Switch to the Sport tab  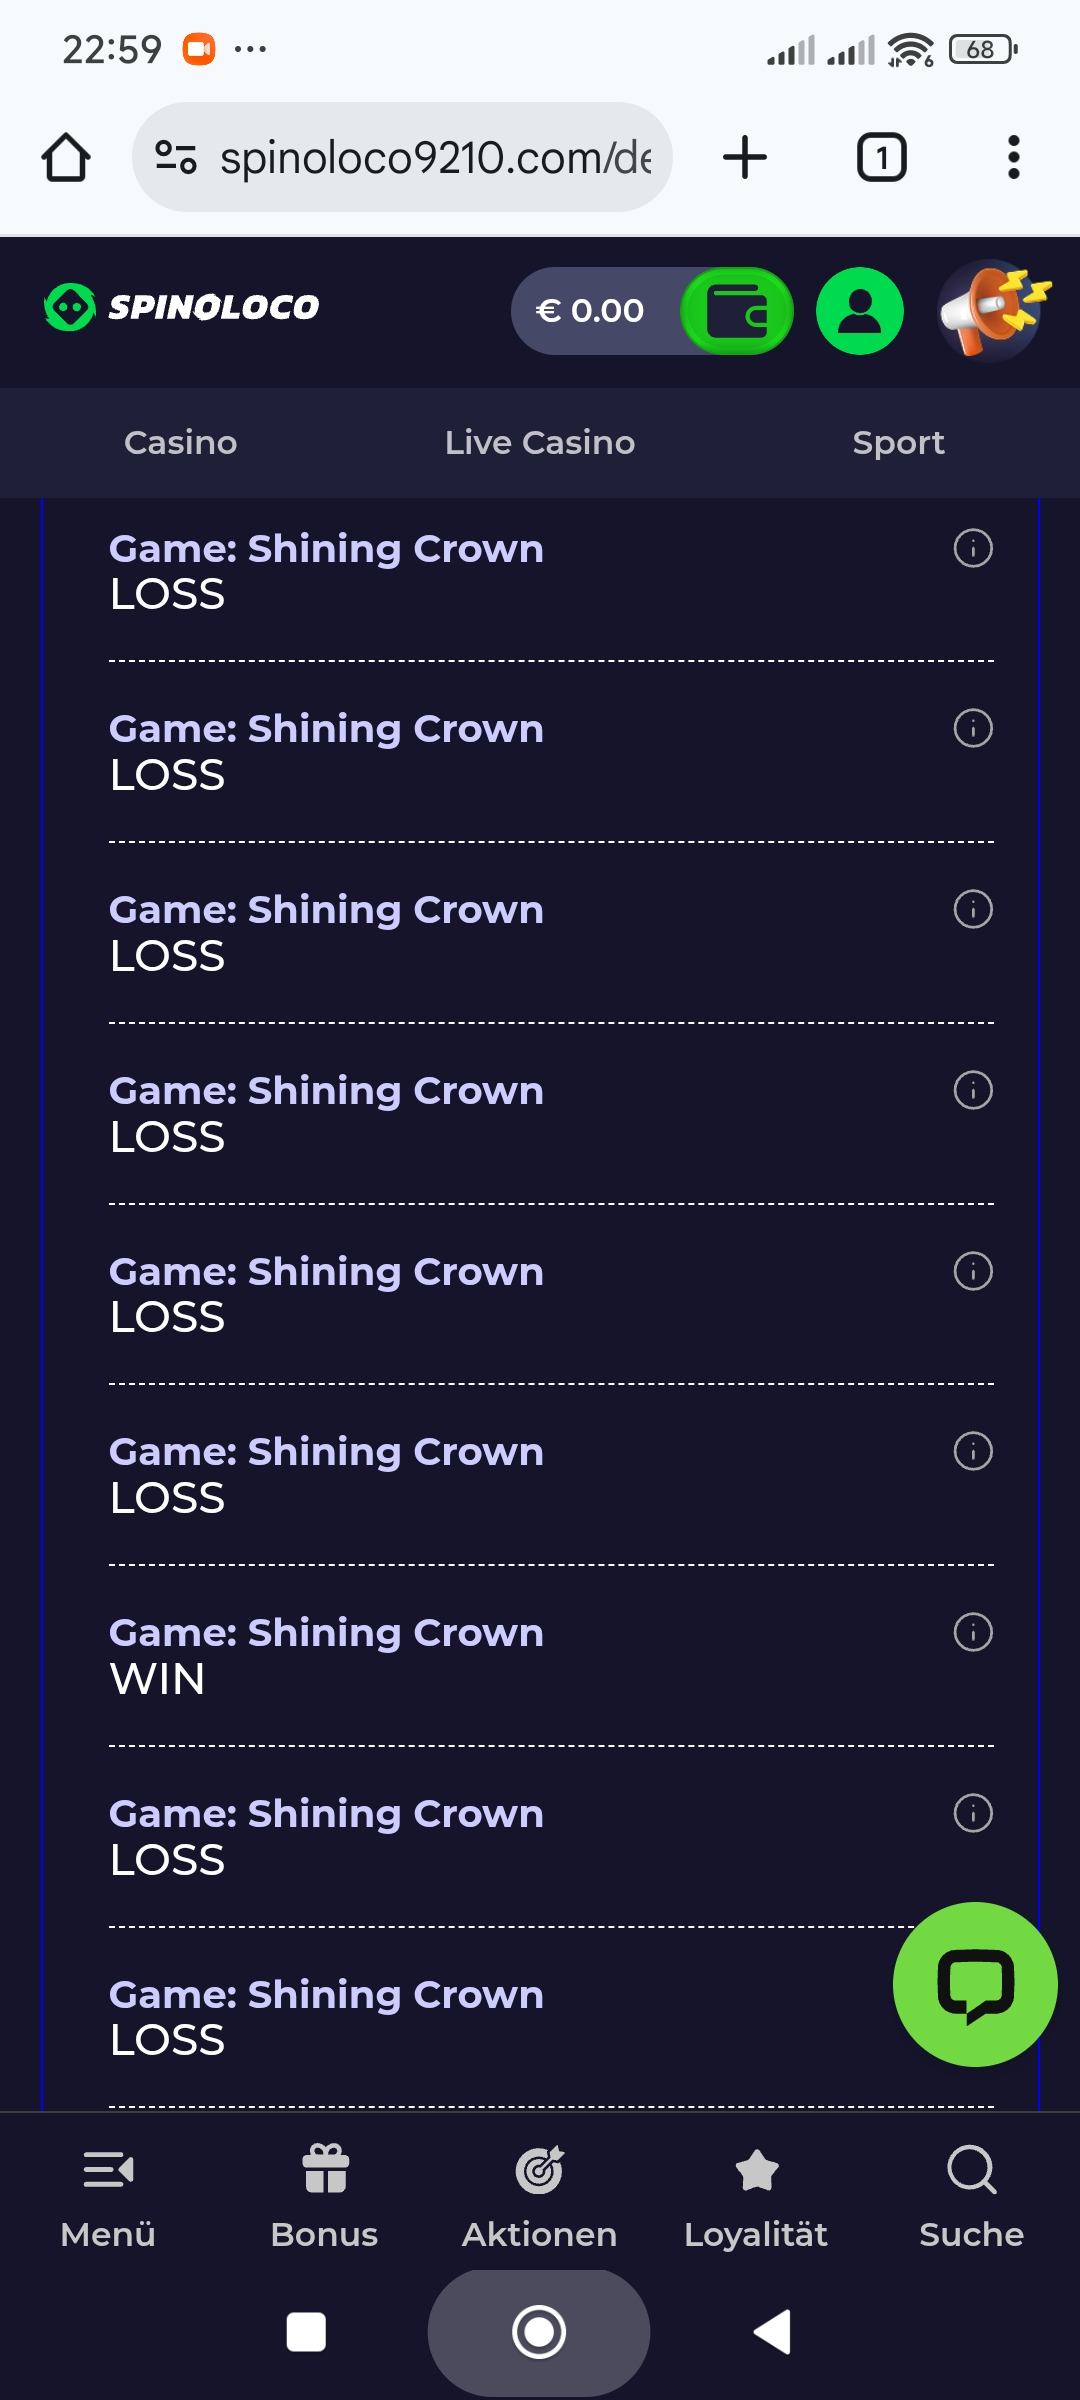coord(898,442)
